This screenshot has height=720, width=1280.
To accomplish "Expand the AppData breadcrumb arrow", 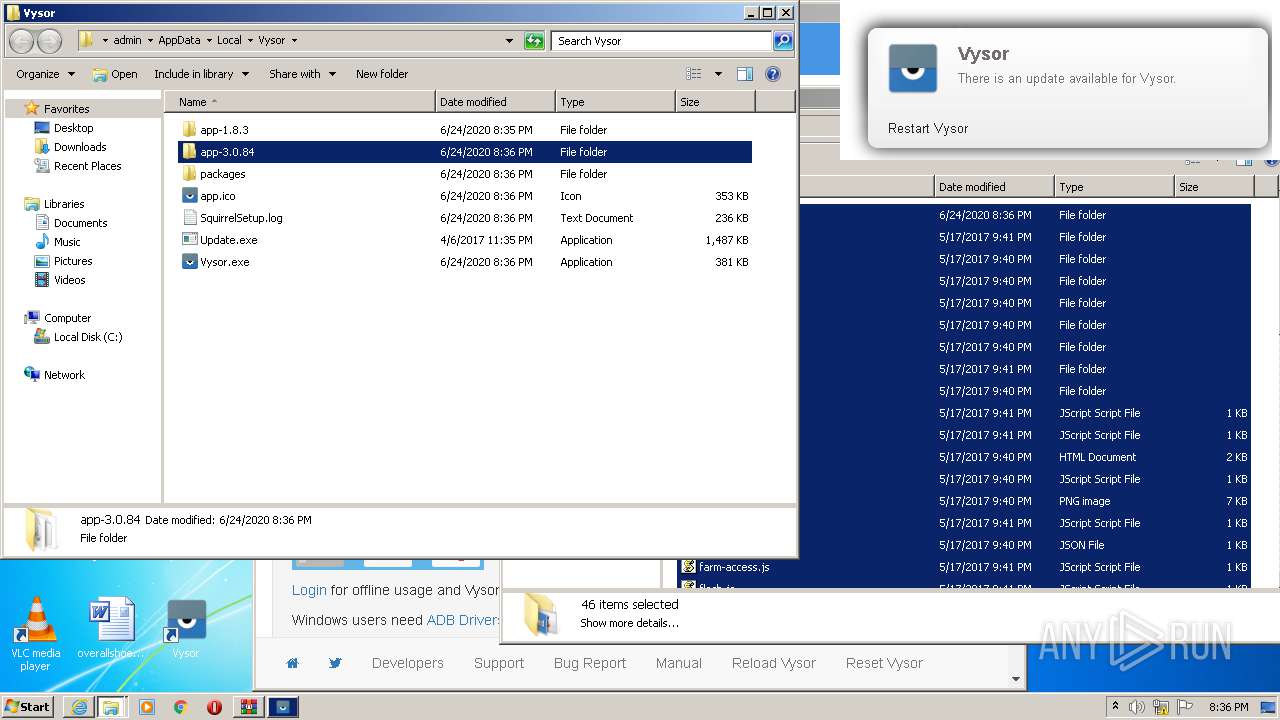I will point(208,41).
